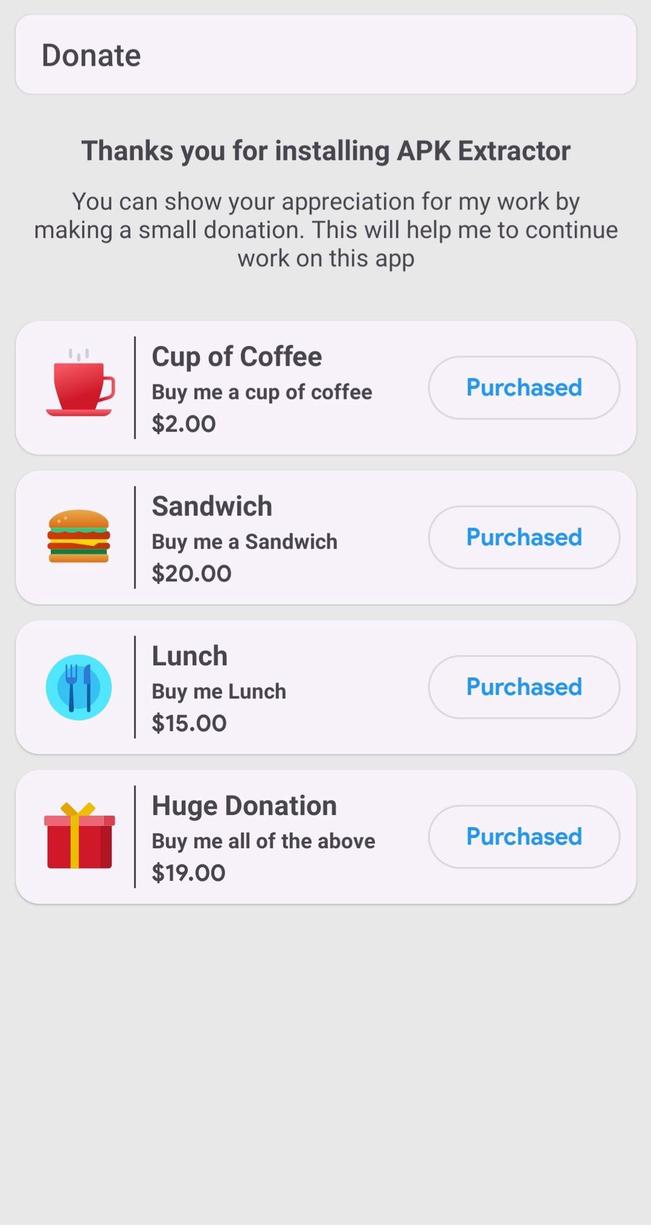Tap the 'Buy me all of the above' text
651x1228 pixels.
263,840
